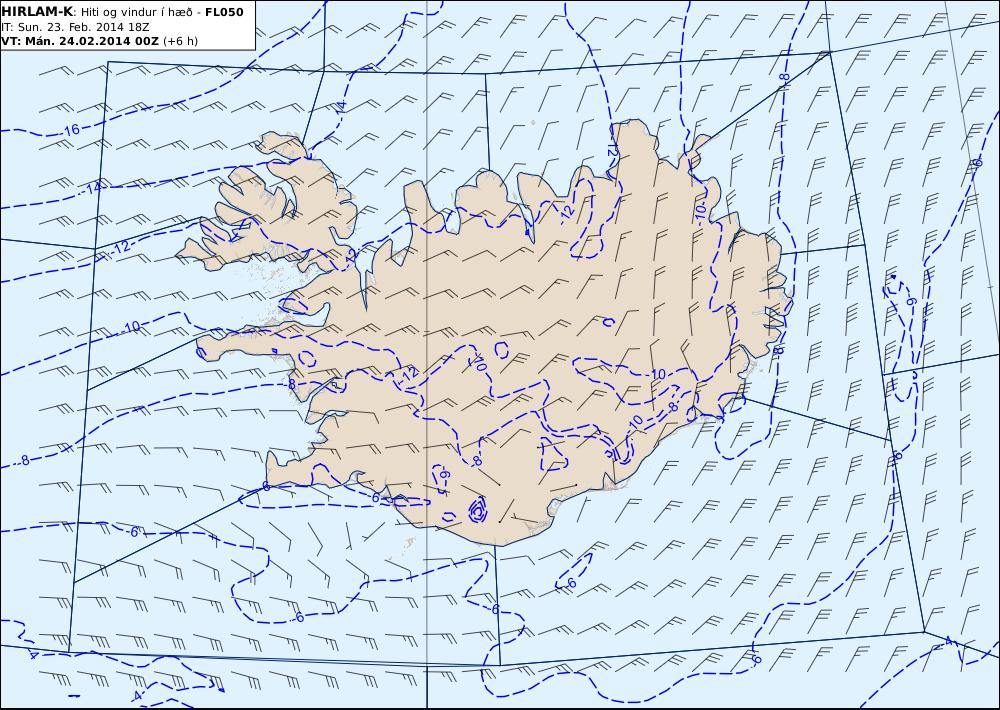Screen dimensions: 1000x710
Task: Click the 'HIRLAM-K' model name in header
Action: [38, 12]
